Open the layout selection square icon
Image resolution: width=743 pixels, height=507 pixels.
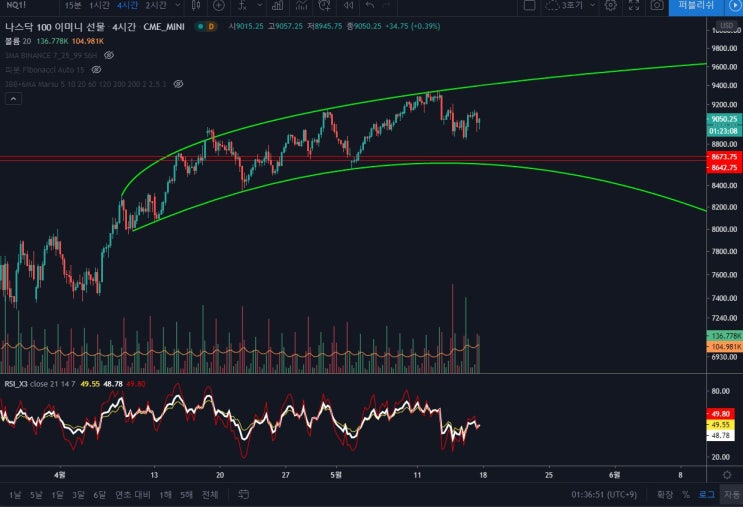click(529, 5)
